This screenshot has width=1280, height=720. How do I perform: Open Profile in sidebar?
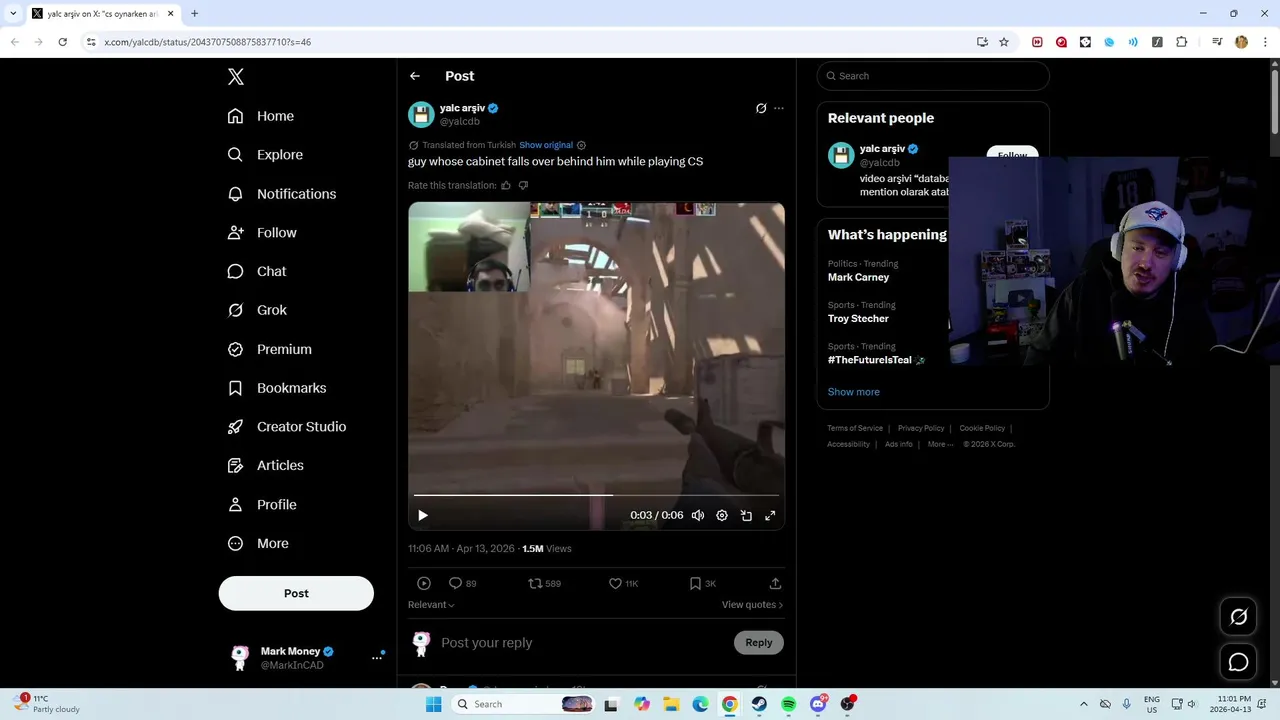point(262,505)
